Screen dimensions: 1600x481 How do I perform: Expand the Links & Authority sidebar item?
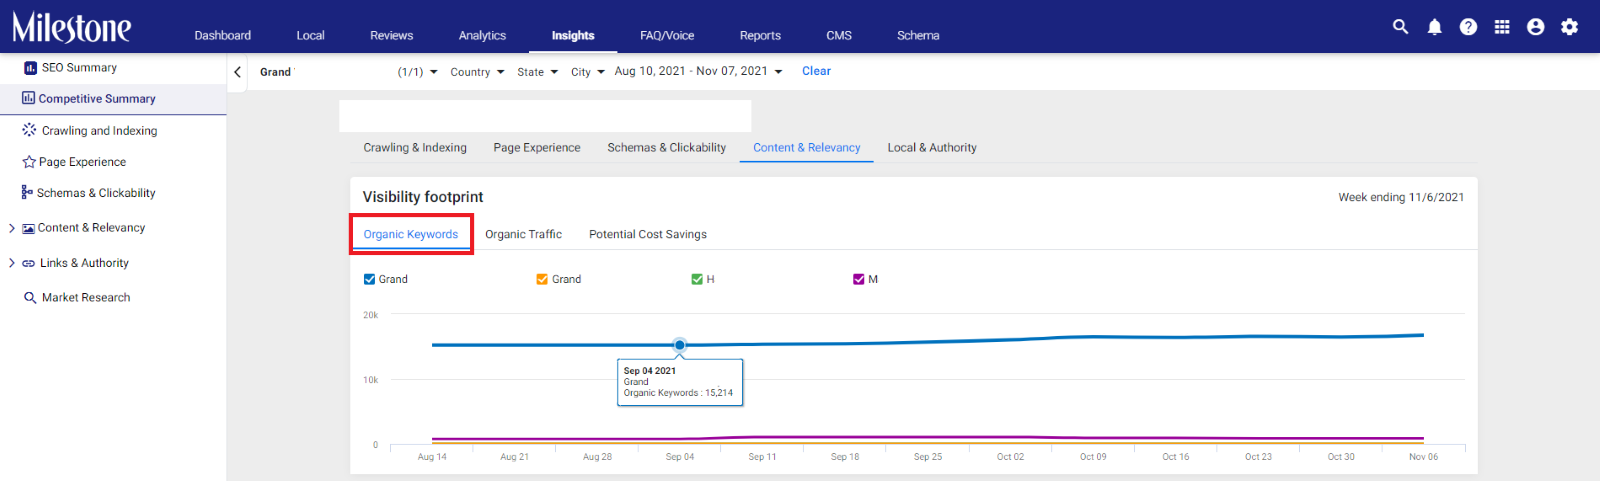(12, 263)
